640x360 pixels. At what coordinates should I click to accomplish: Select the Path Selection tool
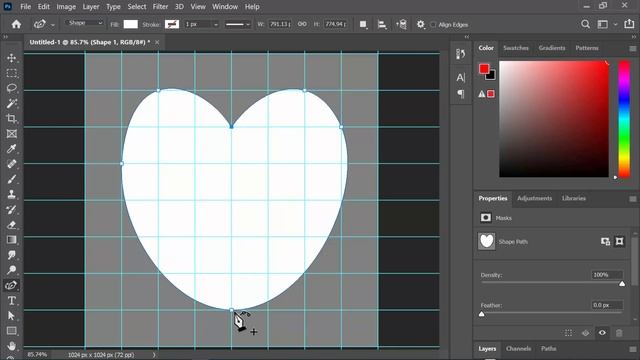click(11, 316)
